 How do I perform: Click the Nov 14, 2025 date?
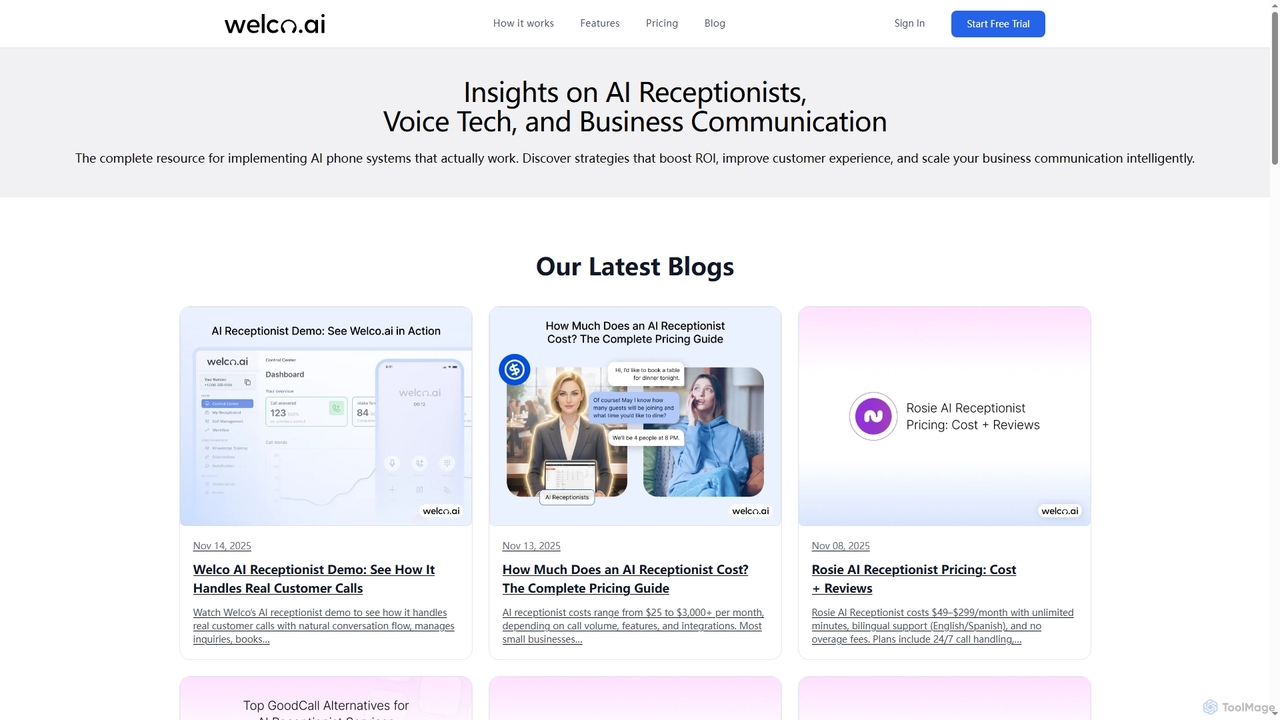point(222,546)
